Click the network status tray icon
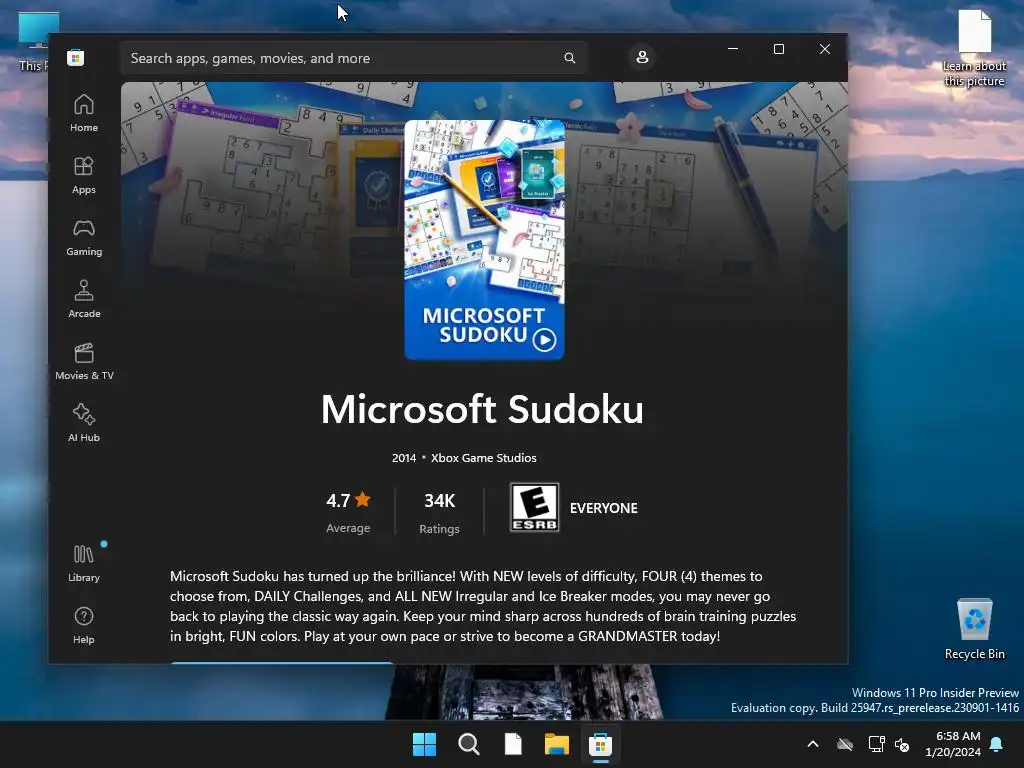This screenshot has width=1024, height=768. coord(876,744)
